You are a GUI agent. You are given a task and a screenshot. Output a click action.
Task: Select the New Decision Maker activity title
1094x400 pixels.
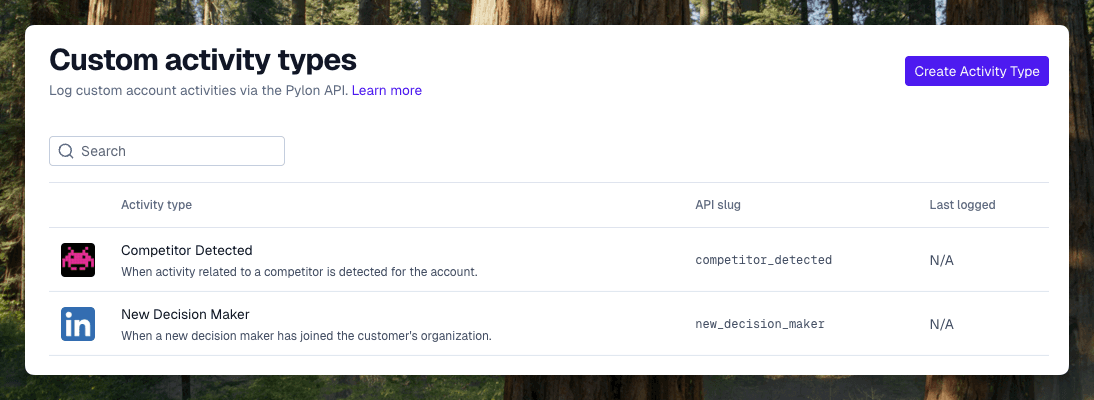tap(186, 314)
